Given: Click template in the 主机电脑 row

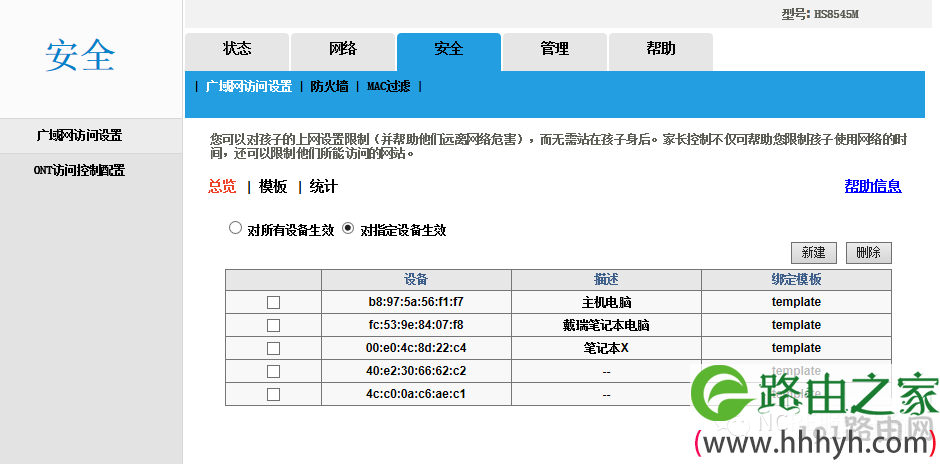Looking at the screenshot, I should [796, 302].
